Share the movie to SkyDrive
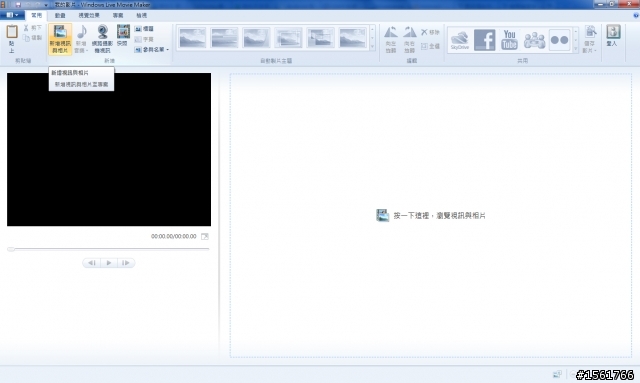 click(x=460, y=40)
